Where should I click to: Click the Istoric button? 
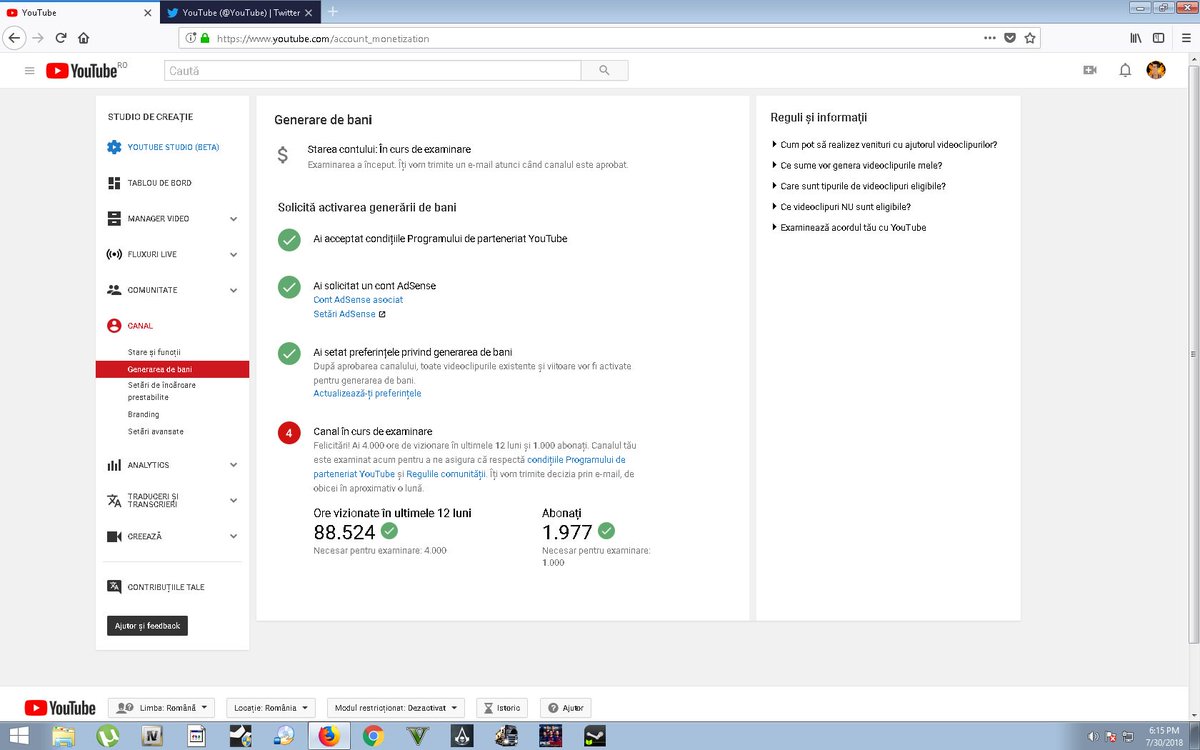503,708
